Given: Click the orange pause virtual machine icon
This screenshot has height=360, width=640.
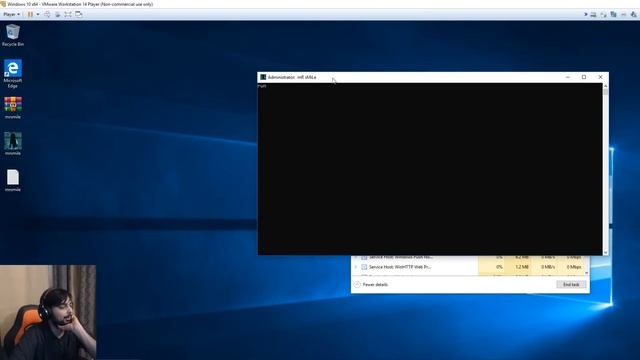Looking at the screenshot, I should click(30, 14).
